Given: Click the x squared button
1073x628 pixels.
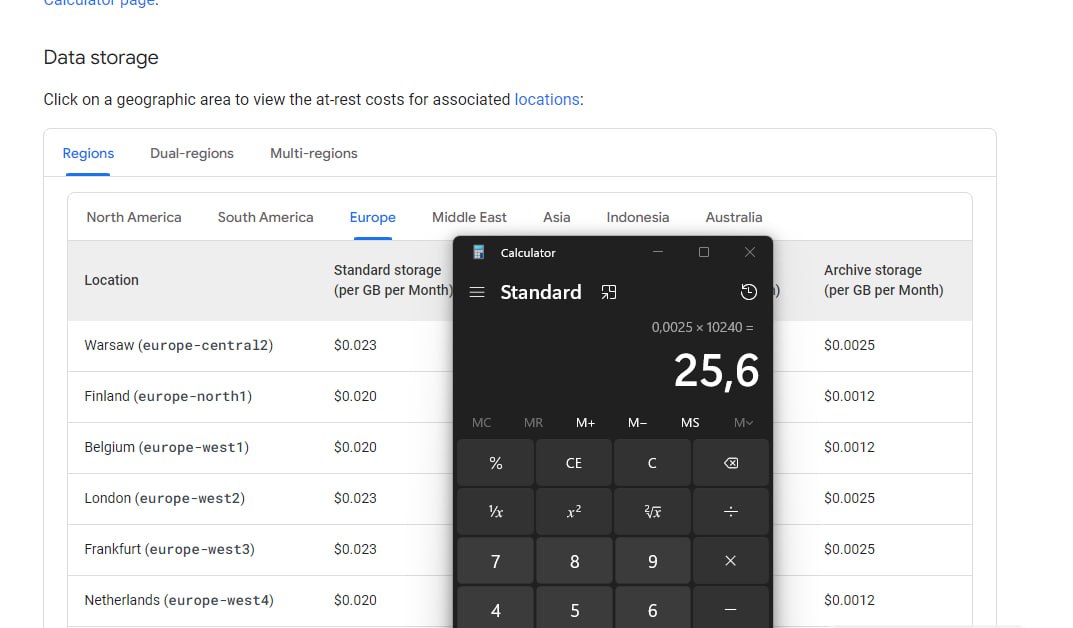Looking at the screenshot, I should coord(573,512).
